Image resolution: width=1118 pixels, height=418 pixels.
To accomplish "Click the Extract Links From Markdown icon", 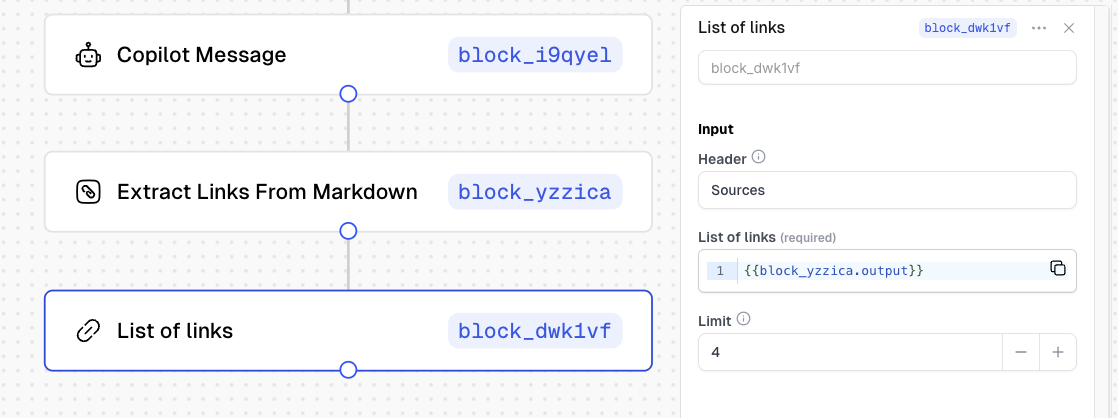I will coord(89,192).
